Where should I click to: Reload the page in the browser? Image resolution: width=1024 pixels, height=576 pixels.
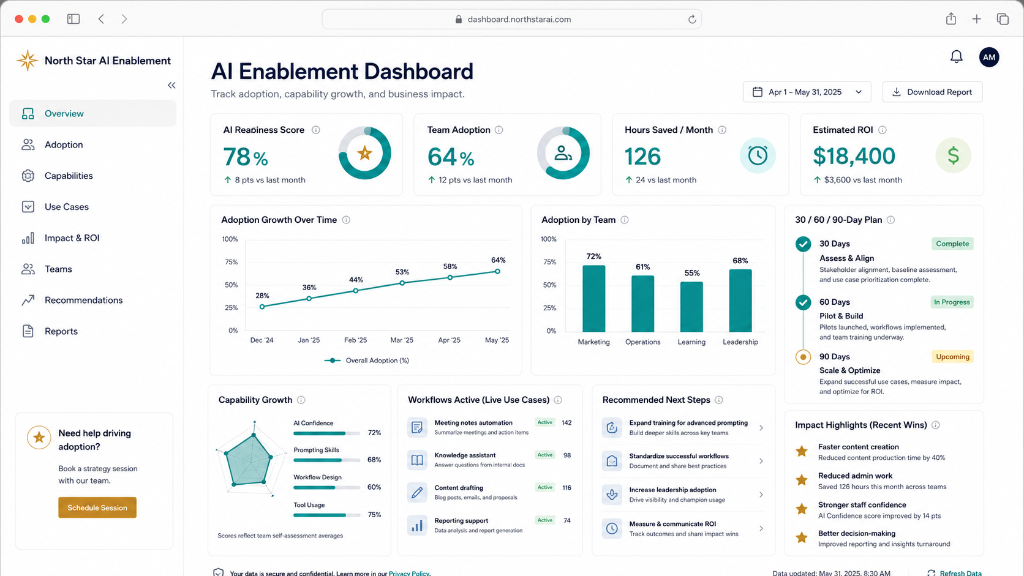click(692, 19)
